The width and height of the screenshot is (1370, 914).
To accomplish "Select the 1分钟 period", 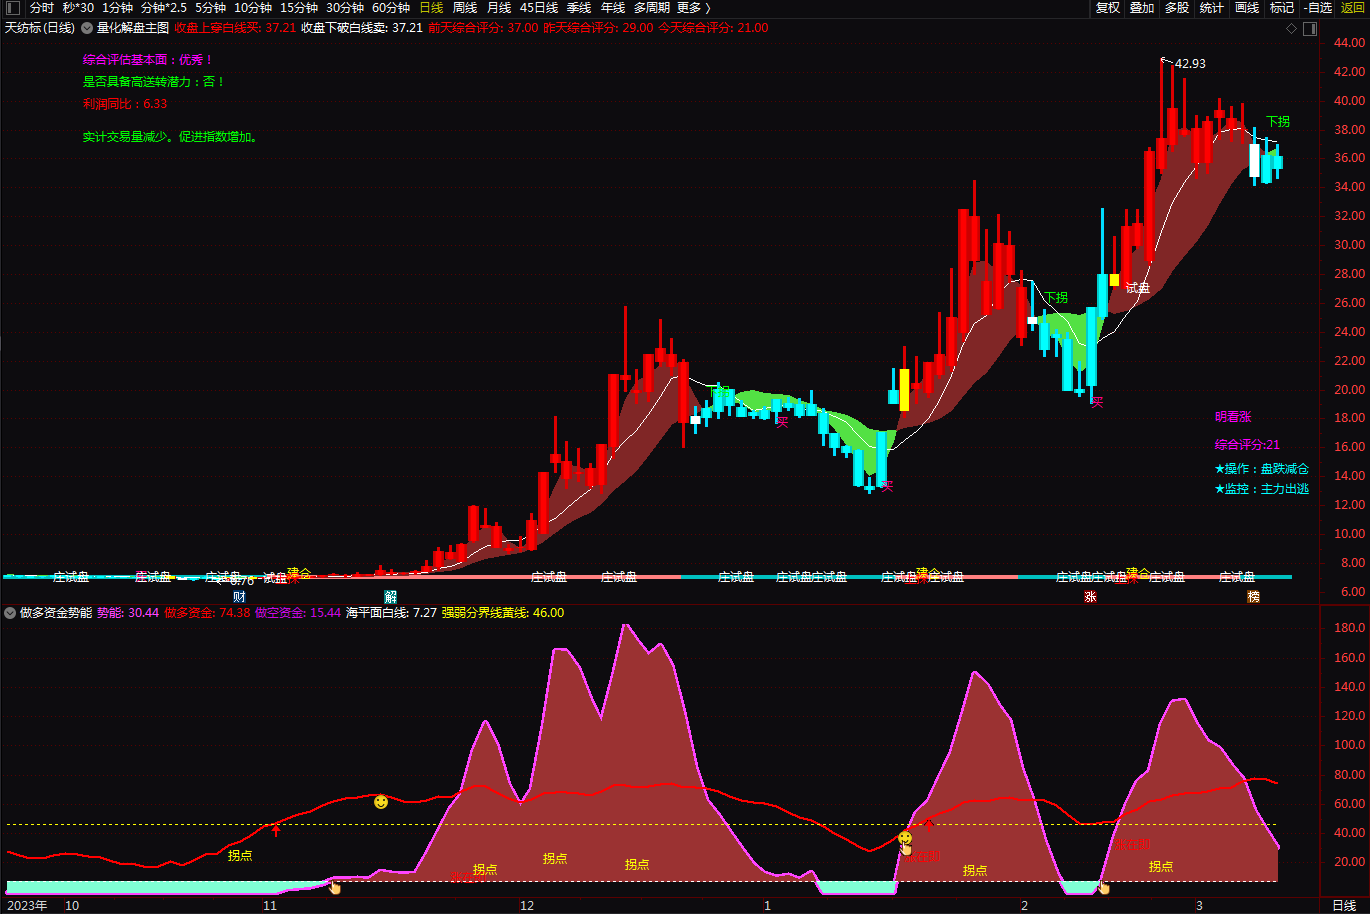I will click(117, 8).
